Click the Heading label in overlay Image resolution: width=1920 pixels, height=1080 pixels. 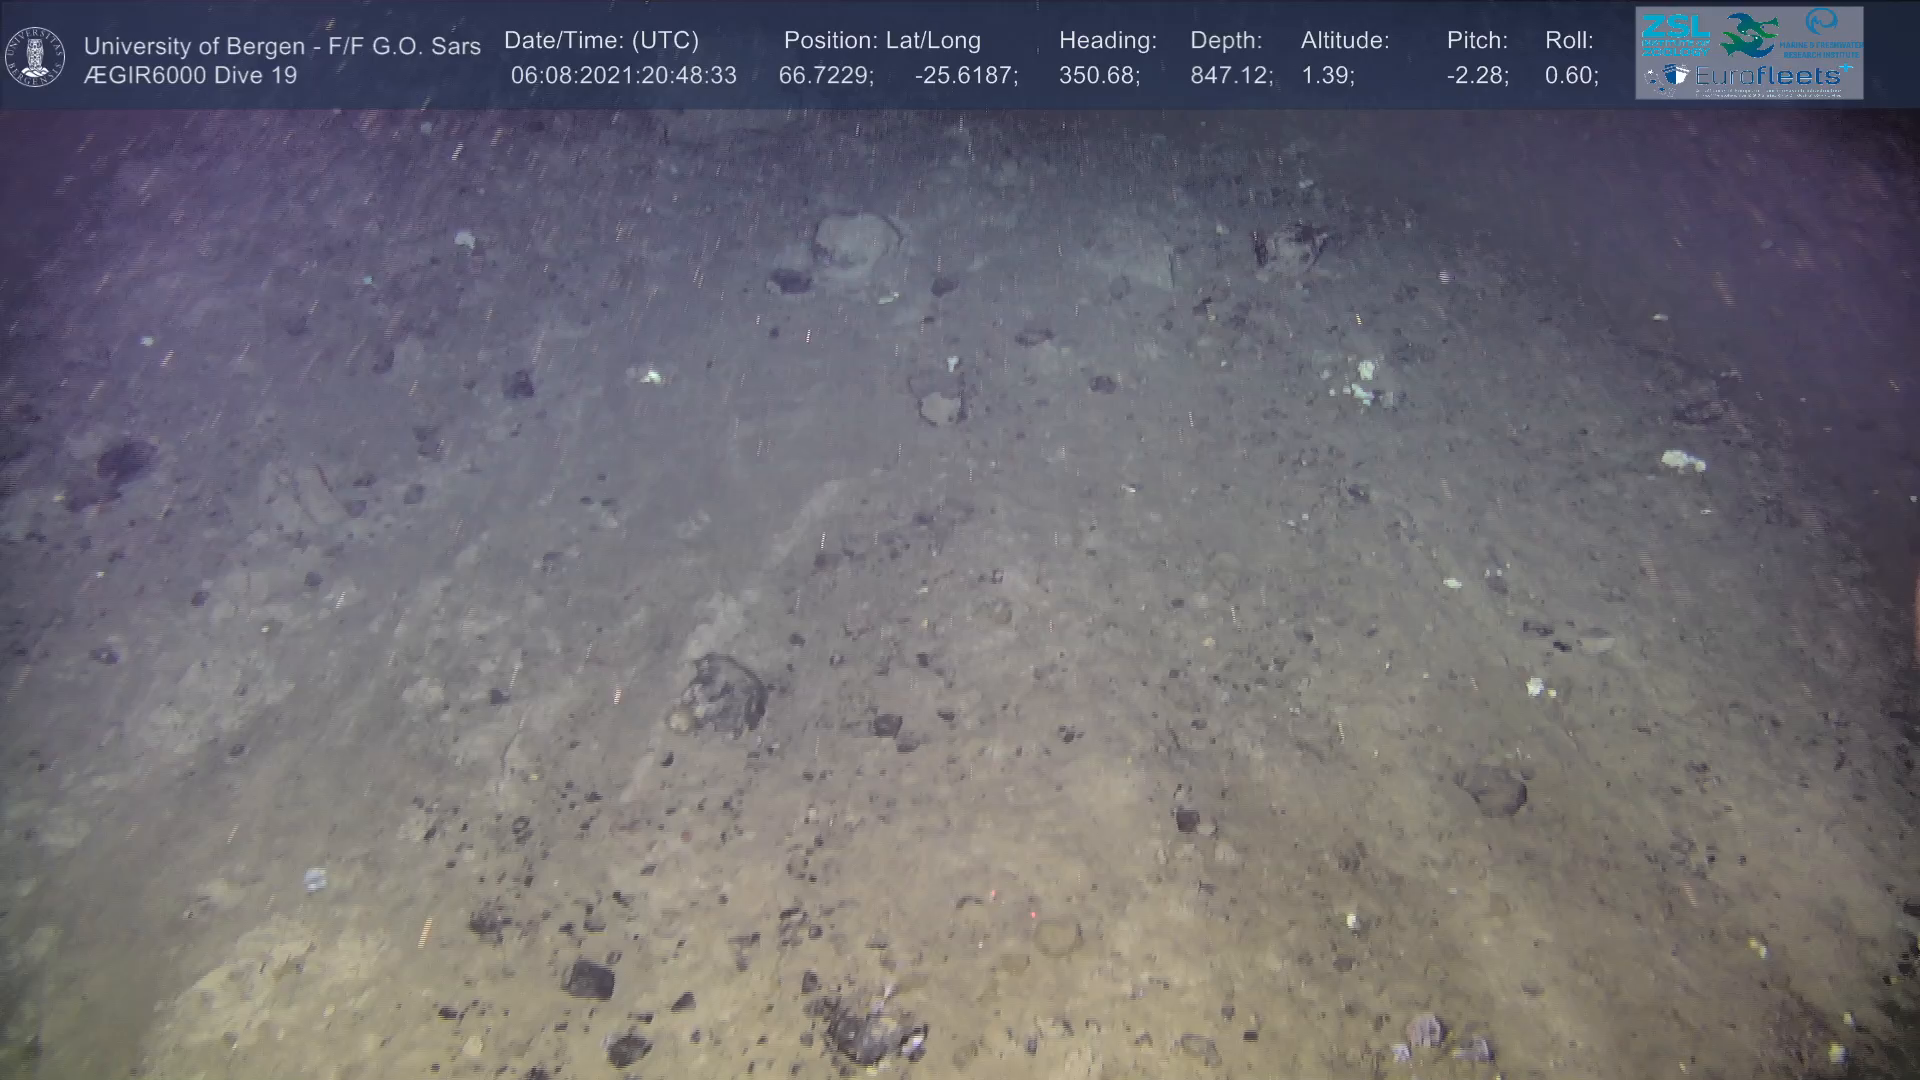(1107, 41)
